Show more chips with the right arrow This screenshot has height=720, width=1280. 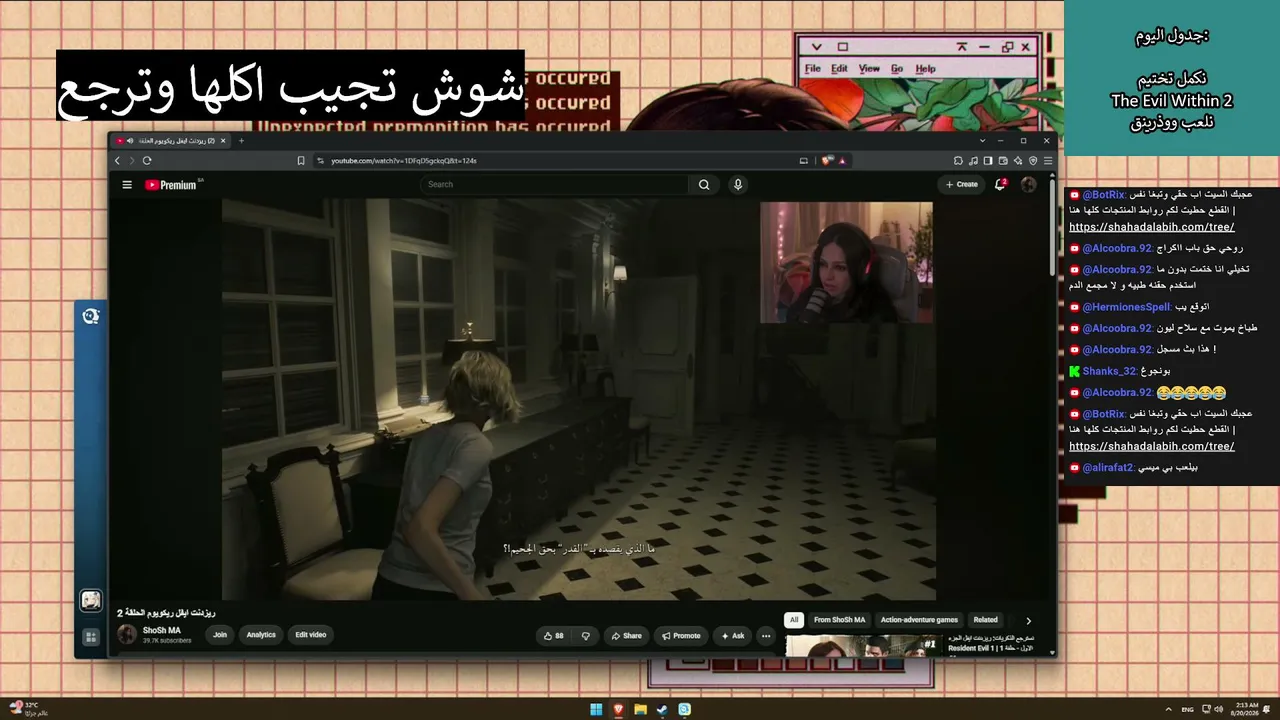pos(1028,620)
